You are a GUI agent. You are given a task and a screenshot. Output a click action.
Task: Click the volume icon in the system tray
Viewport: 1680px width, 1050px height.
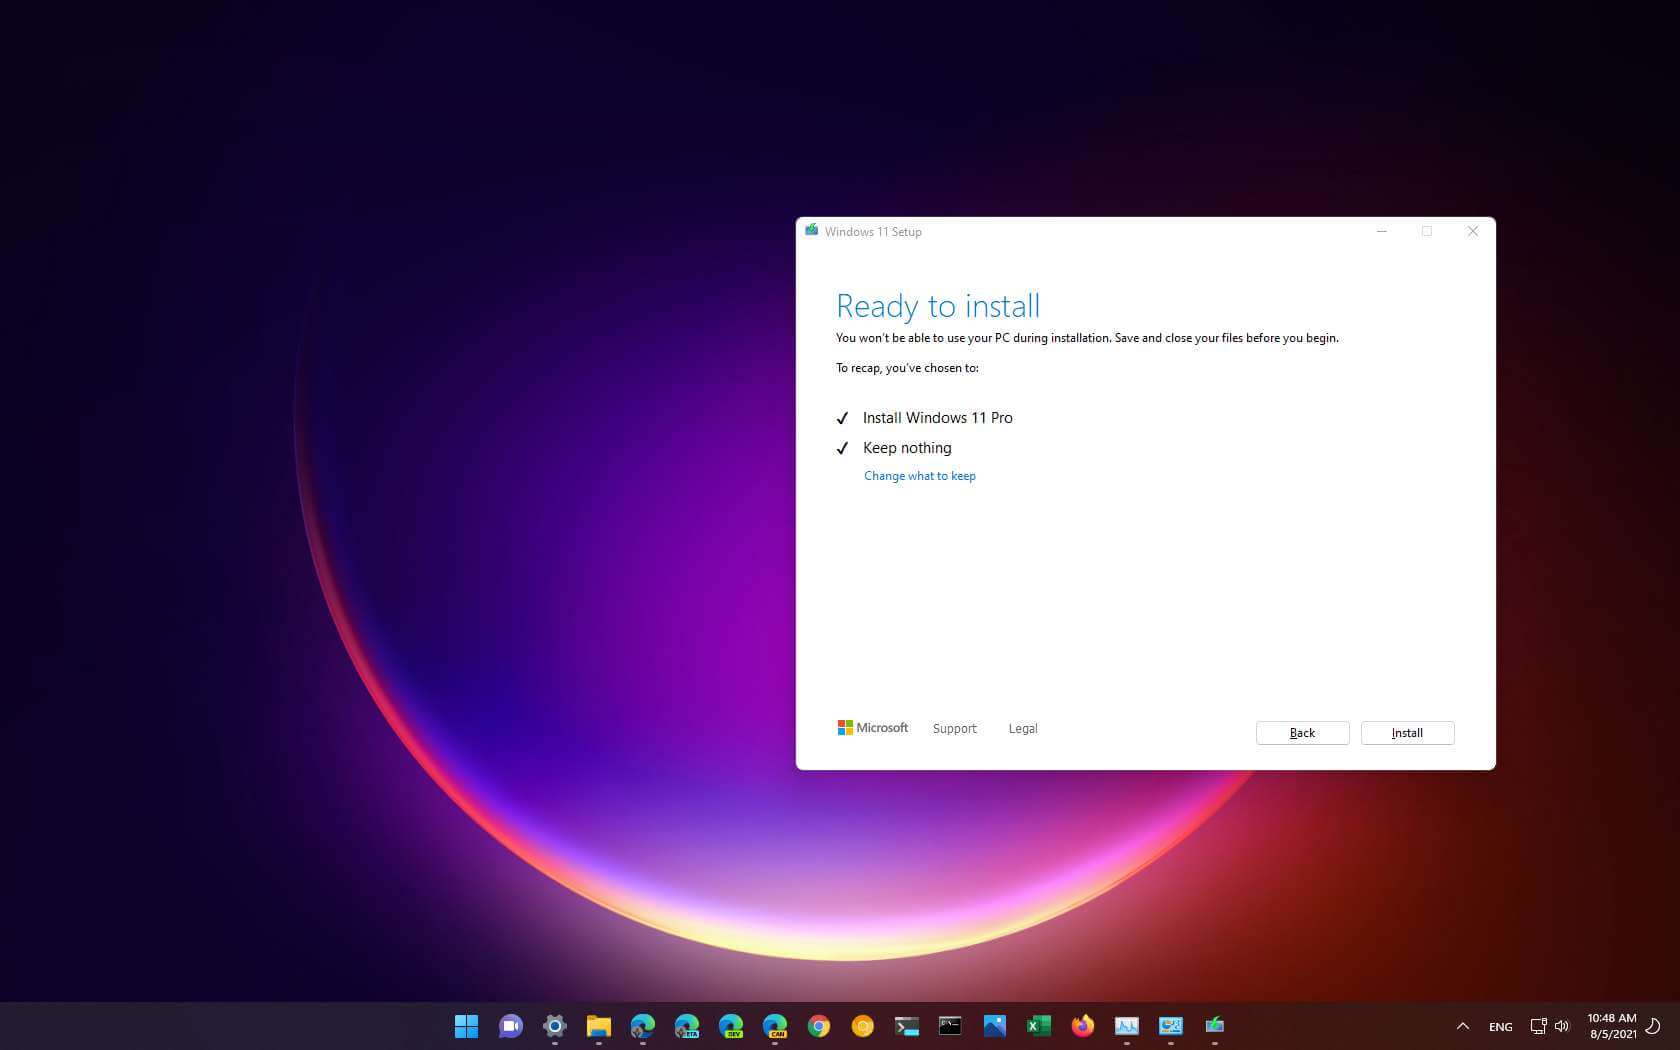coord(1562,1026)
